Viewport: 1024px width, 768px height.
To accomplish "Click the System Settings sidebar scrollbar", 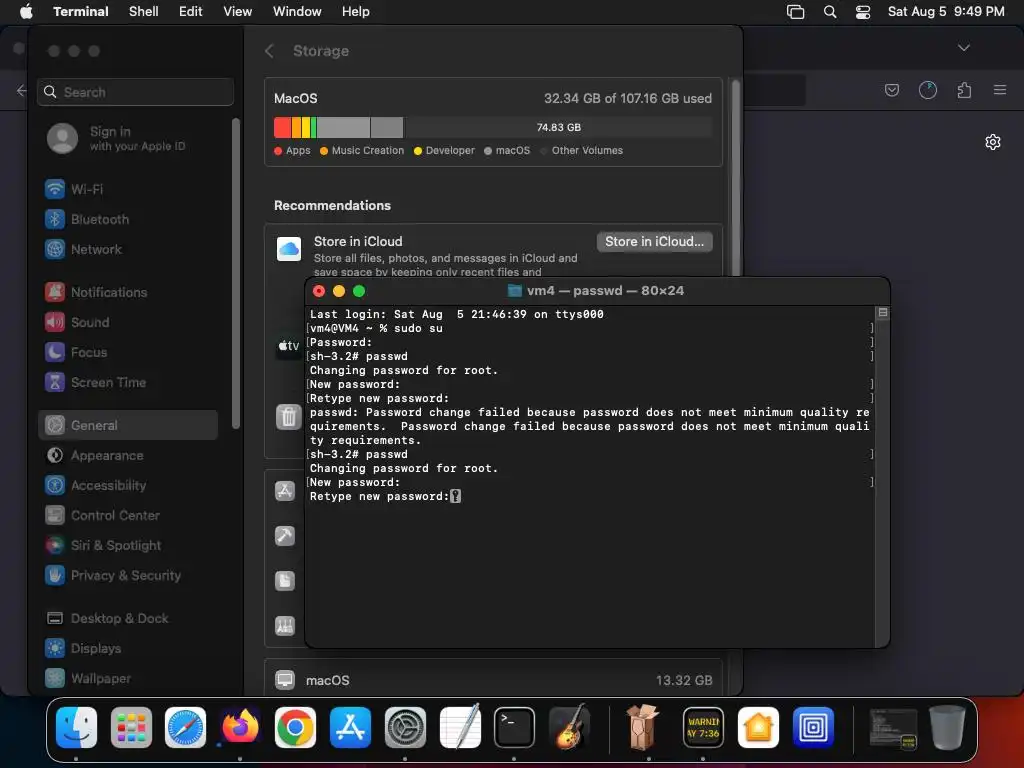I will point(236,273).
